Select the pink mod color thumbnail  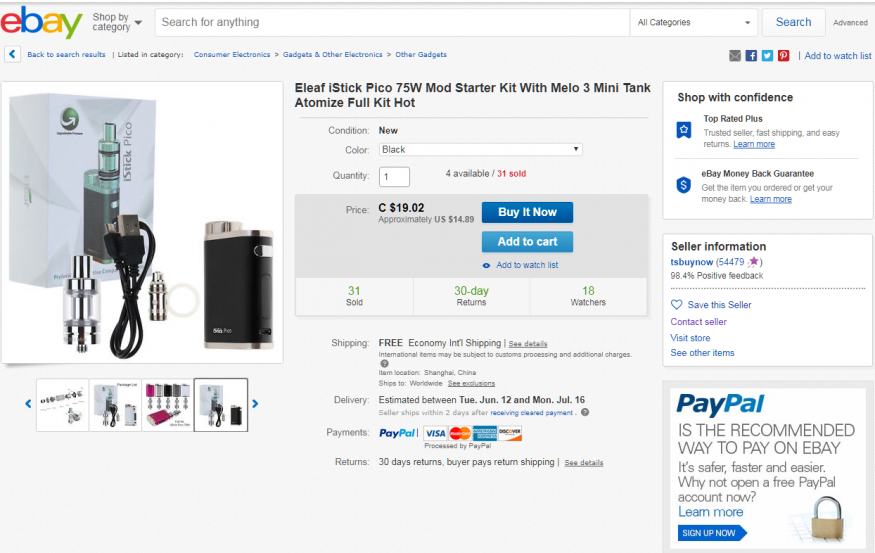coord(166,404)
